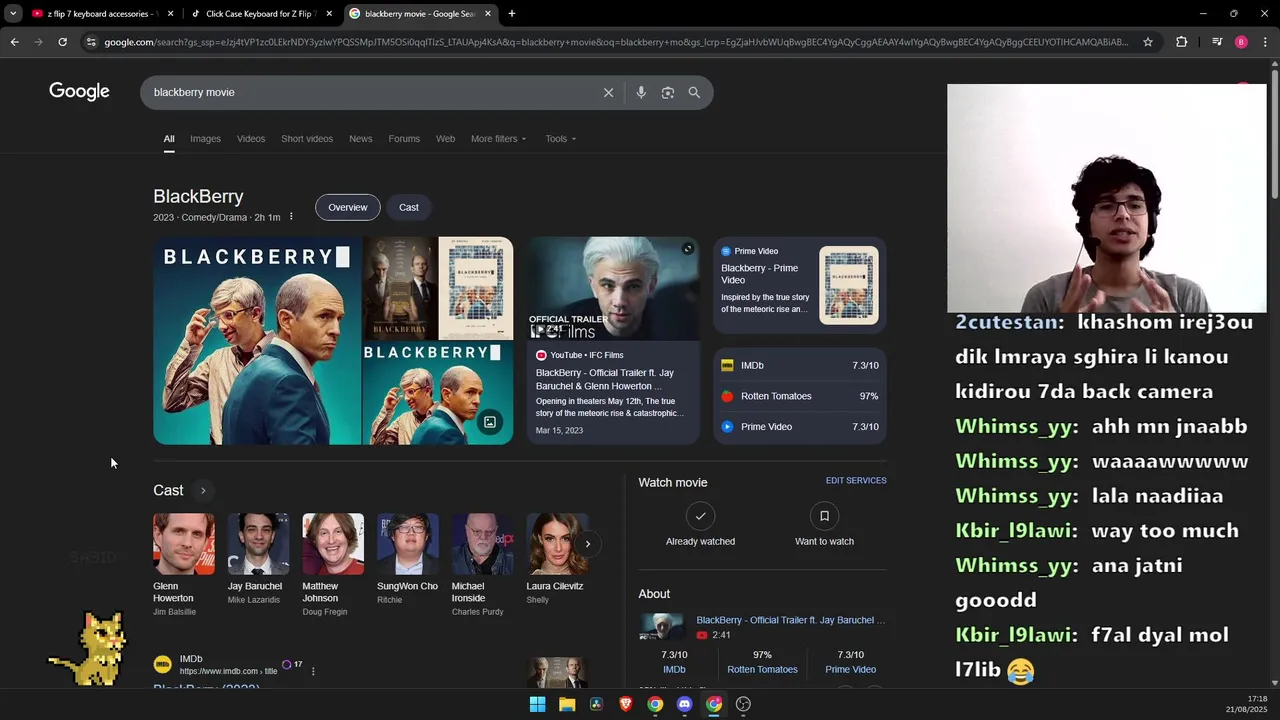
Task: Expand the More filters dropdown
Action: pos(498,139)
